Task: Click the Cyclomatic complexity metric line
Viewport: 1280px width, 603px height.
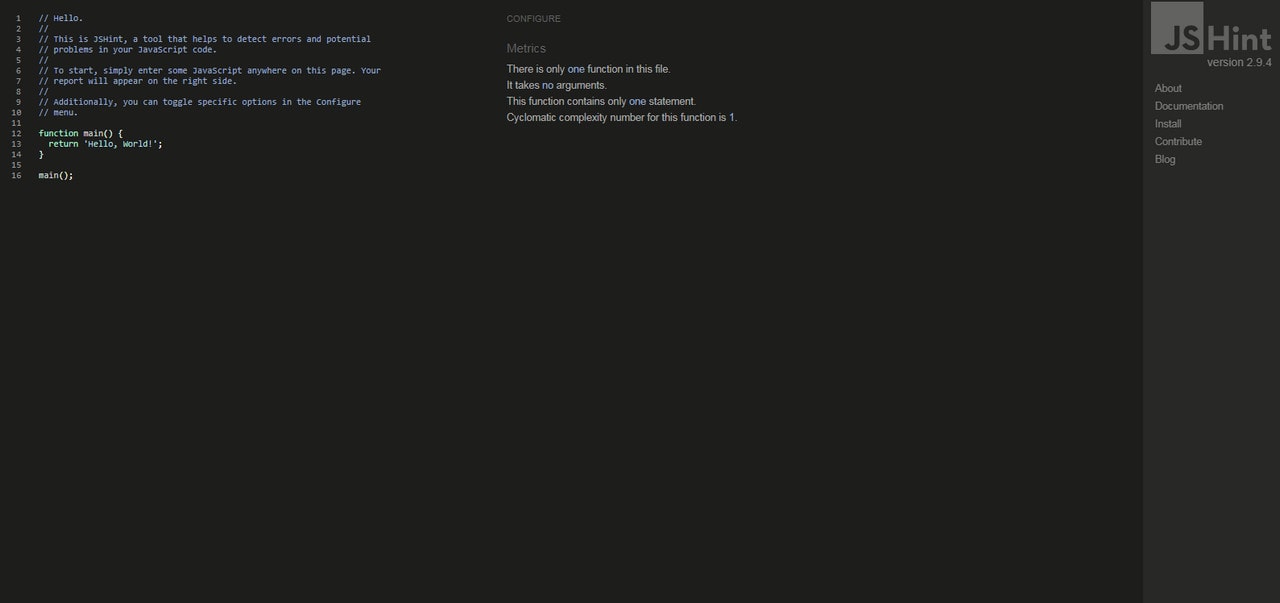Action: (622, 117)
